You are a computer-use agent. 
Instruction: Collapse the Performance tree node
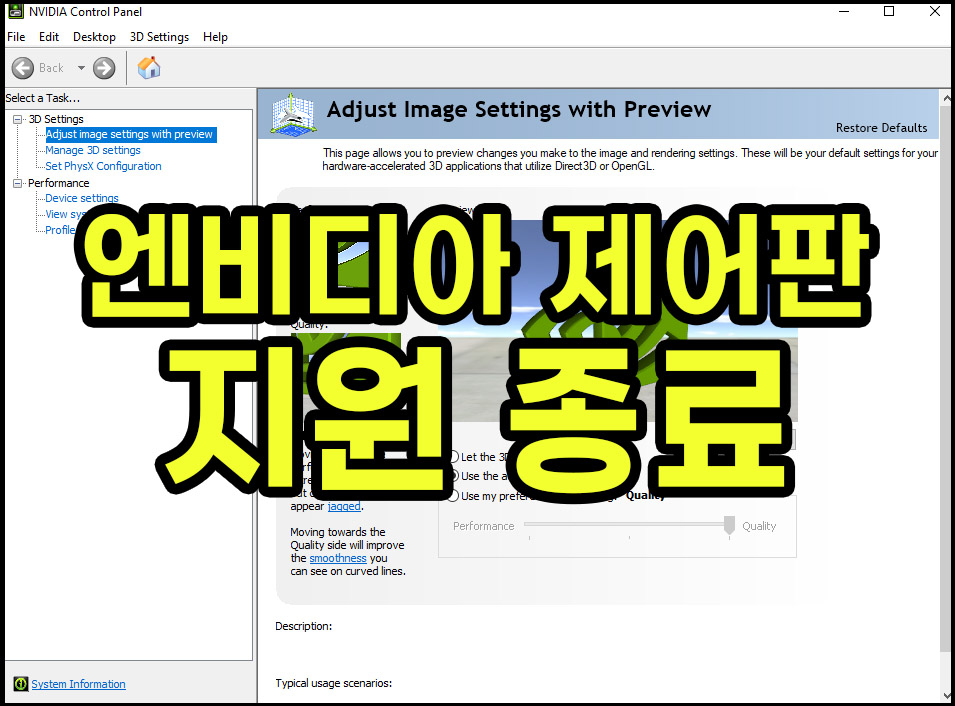(18, 183)
